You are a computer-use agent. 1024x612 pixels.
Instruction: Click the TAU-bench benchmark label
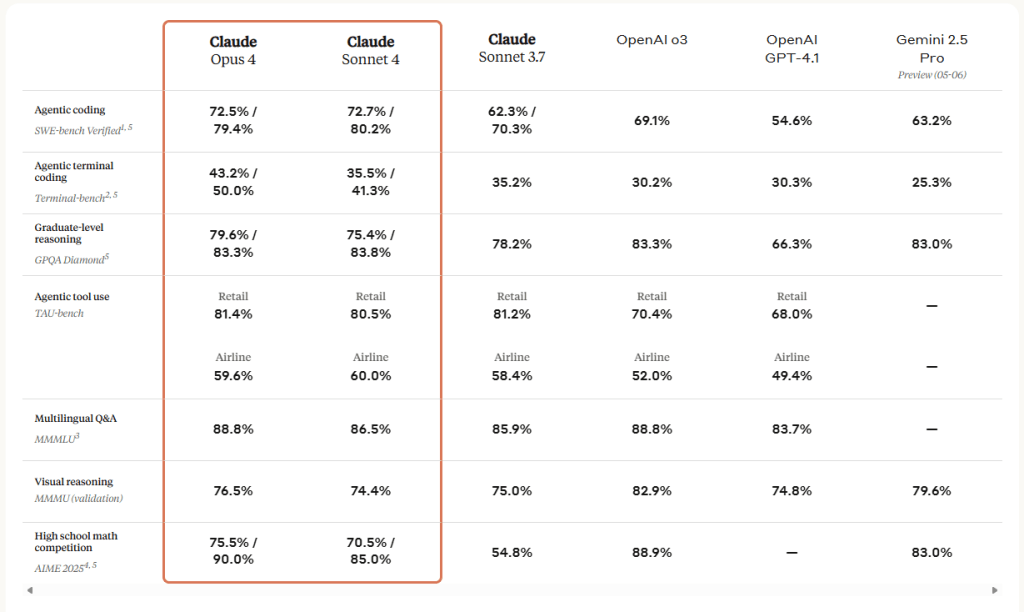[59, 313]
